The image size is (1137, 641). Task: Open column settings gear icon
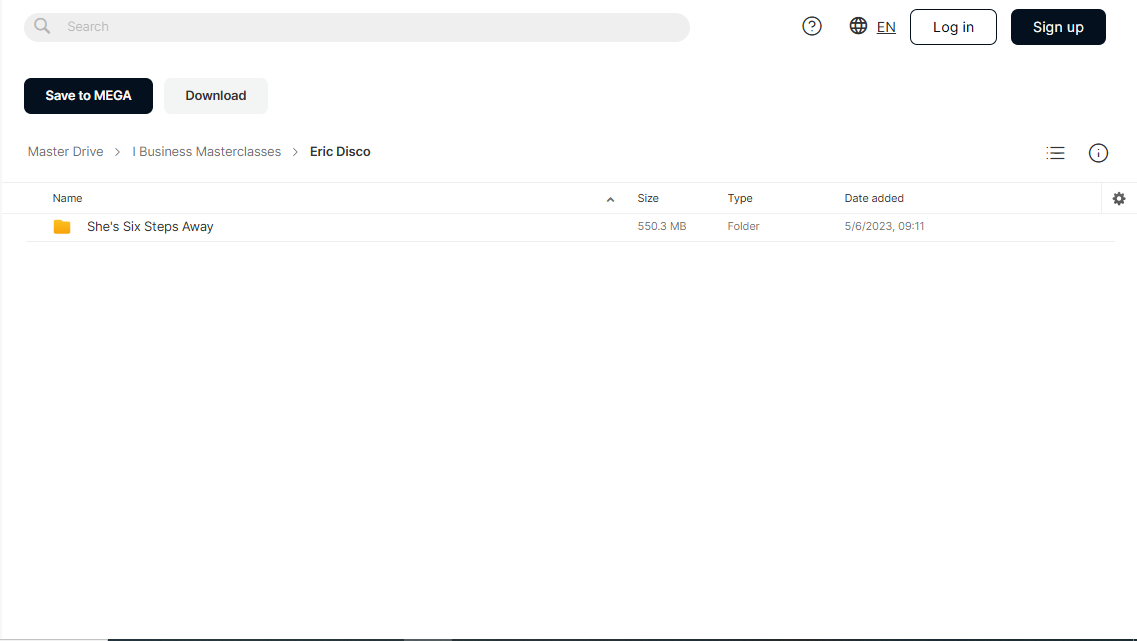click(1119, 198)
